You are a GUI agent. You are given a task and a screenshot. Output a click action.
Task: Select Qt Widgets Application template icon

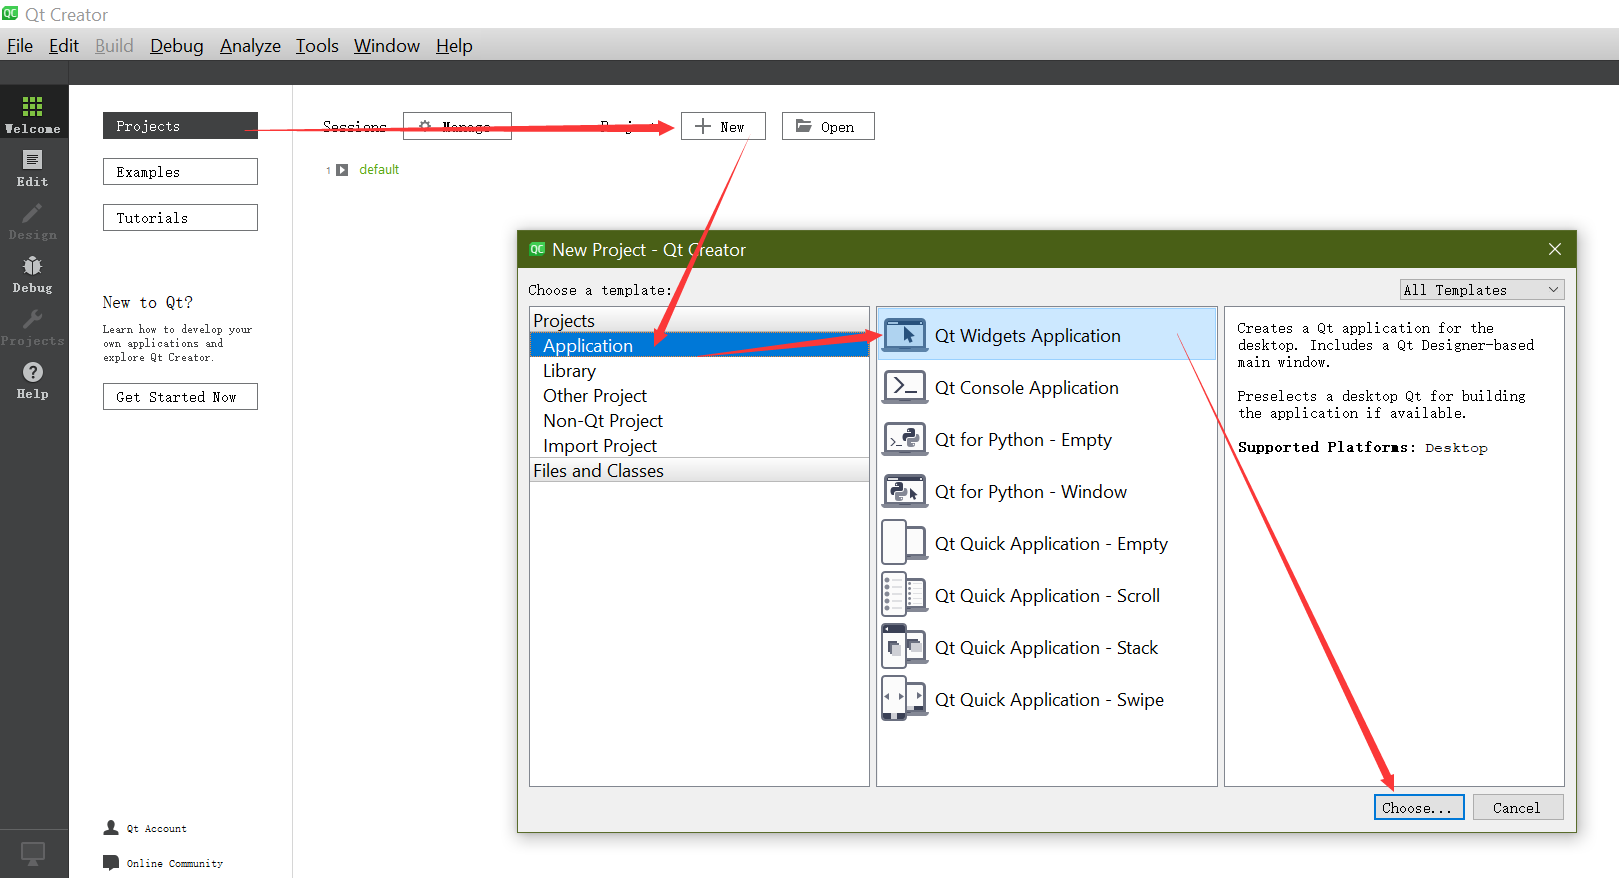pos(905,335)
